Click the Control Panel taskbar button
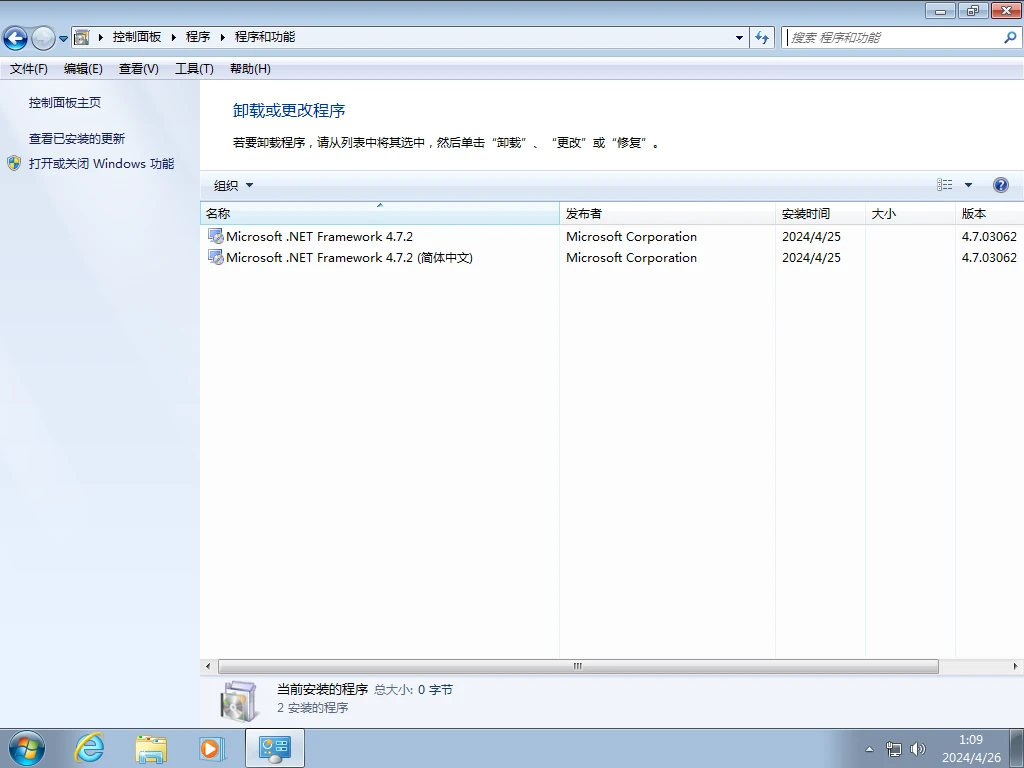 pyautogui.click(x=275, y=748)
